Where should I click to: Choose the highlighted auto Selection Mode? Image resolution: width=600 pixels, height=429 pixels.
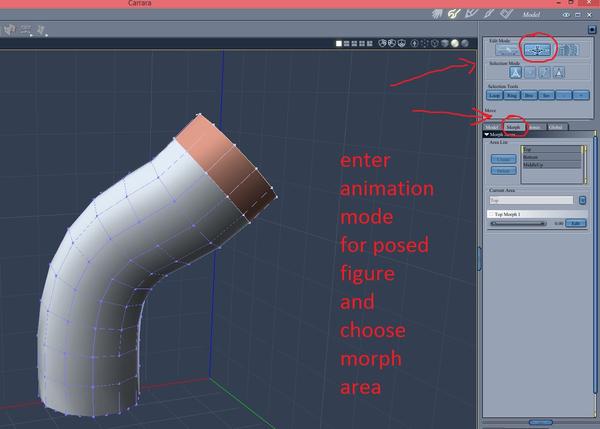(515, 72)
